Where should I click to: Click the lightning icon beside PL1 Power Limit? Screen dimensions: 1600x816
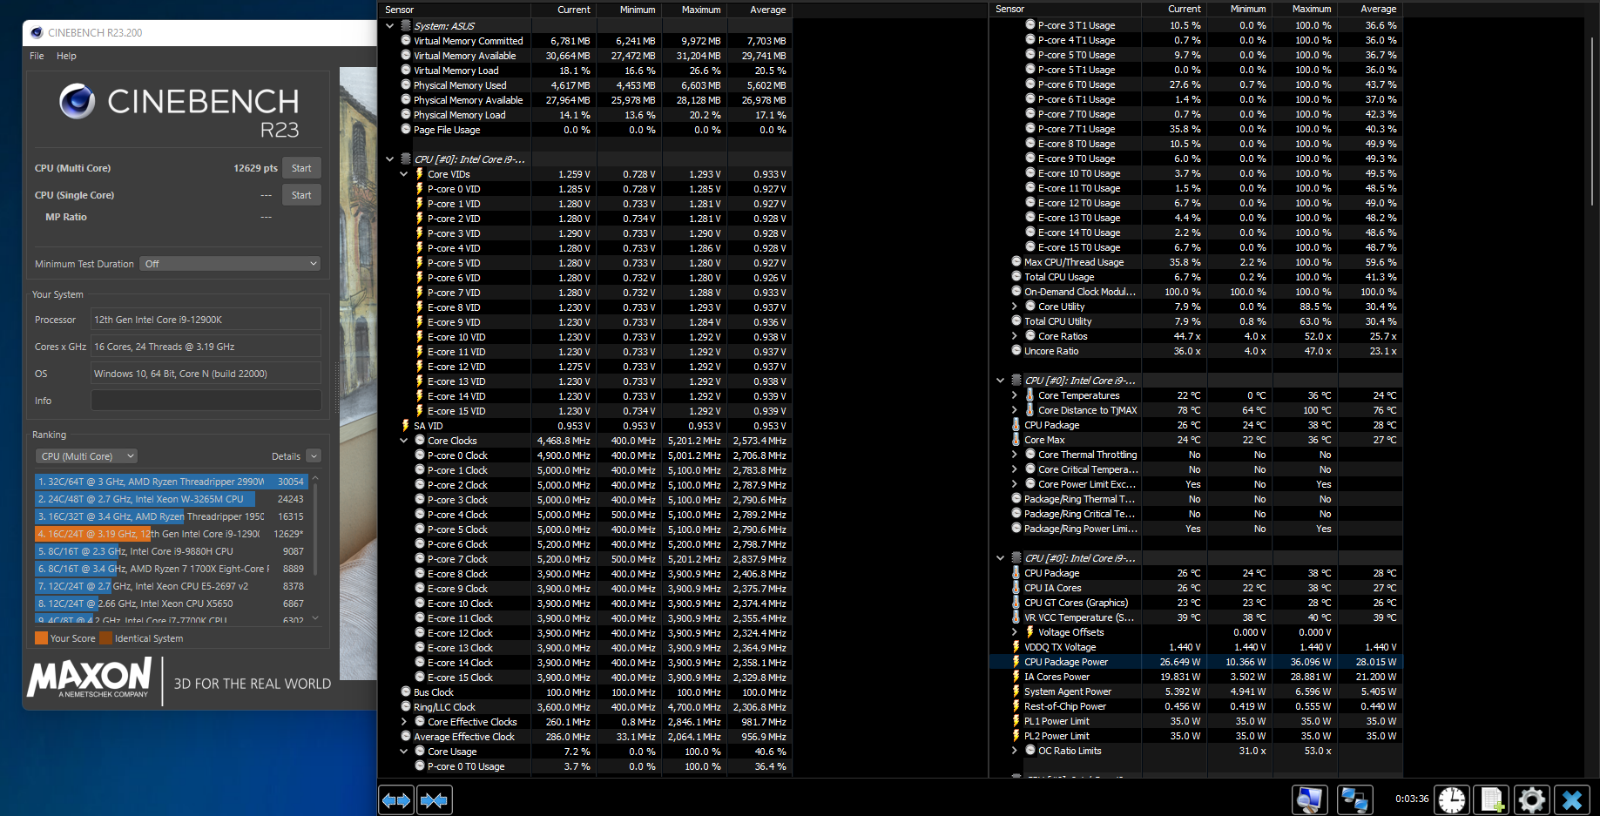(x=1016, y=721)
